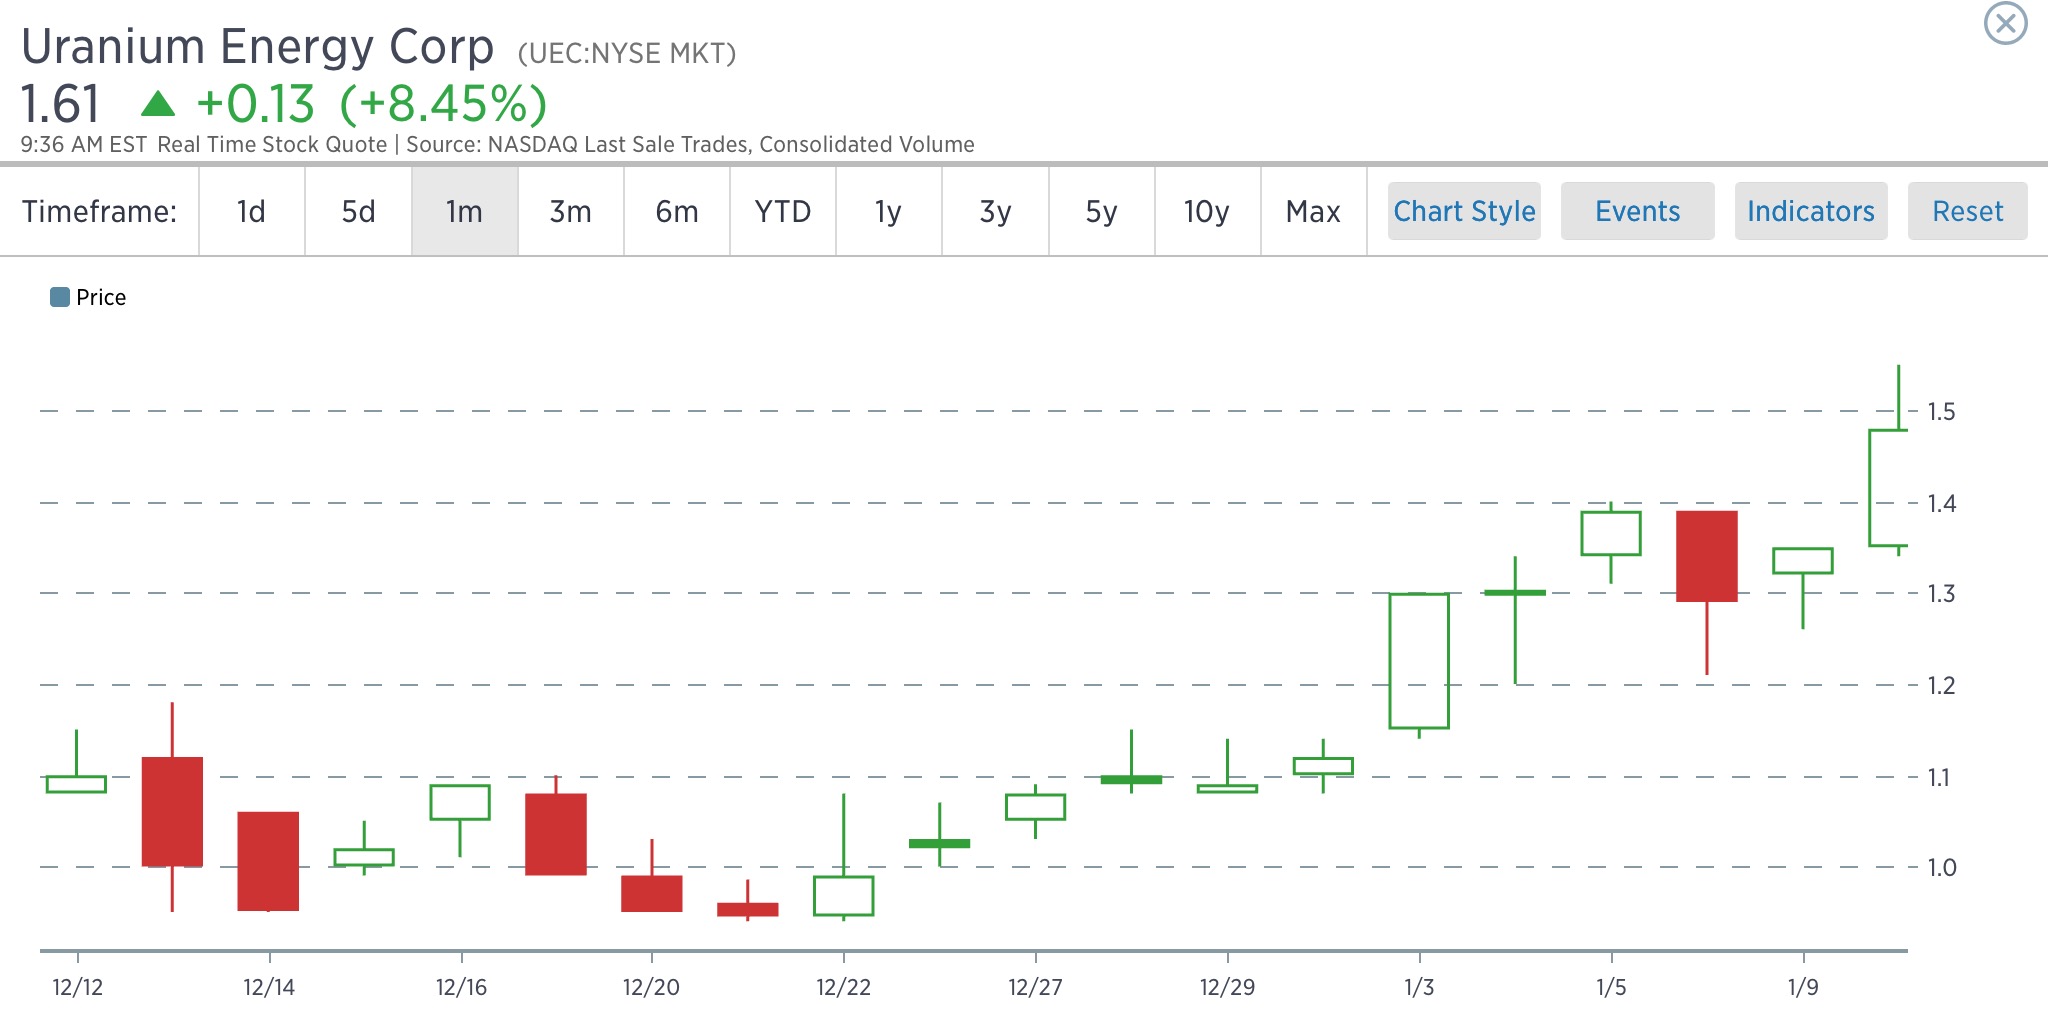The width and height of the screenshot is (2048, 1014).
Task: Click the Real Time Stock Quote text
Action: click(272, 144)
